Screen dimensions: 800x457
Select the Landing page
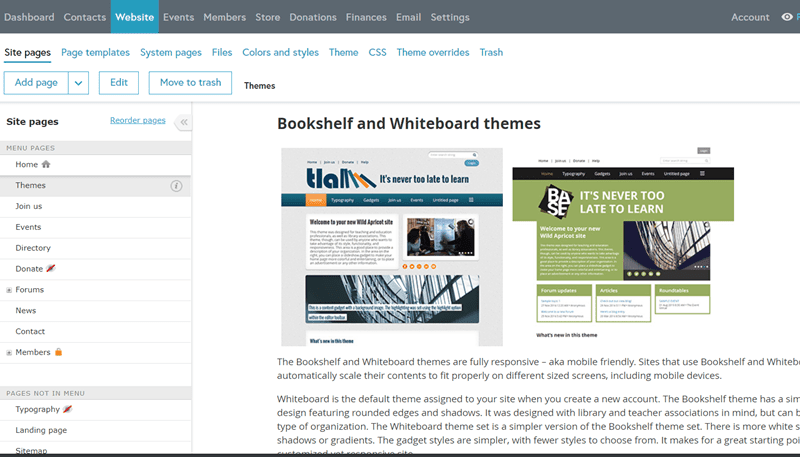pyautogui.click(x=95, y=430)
